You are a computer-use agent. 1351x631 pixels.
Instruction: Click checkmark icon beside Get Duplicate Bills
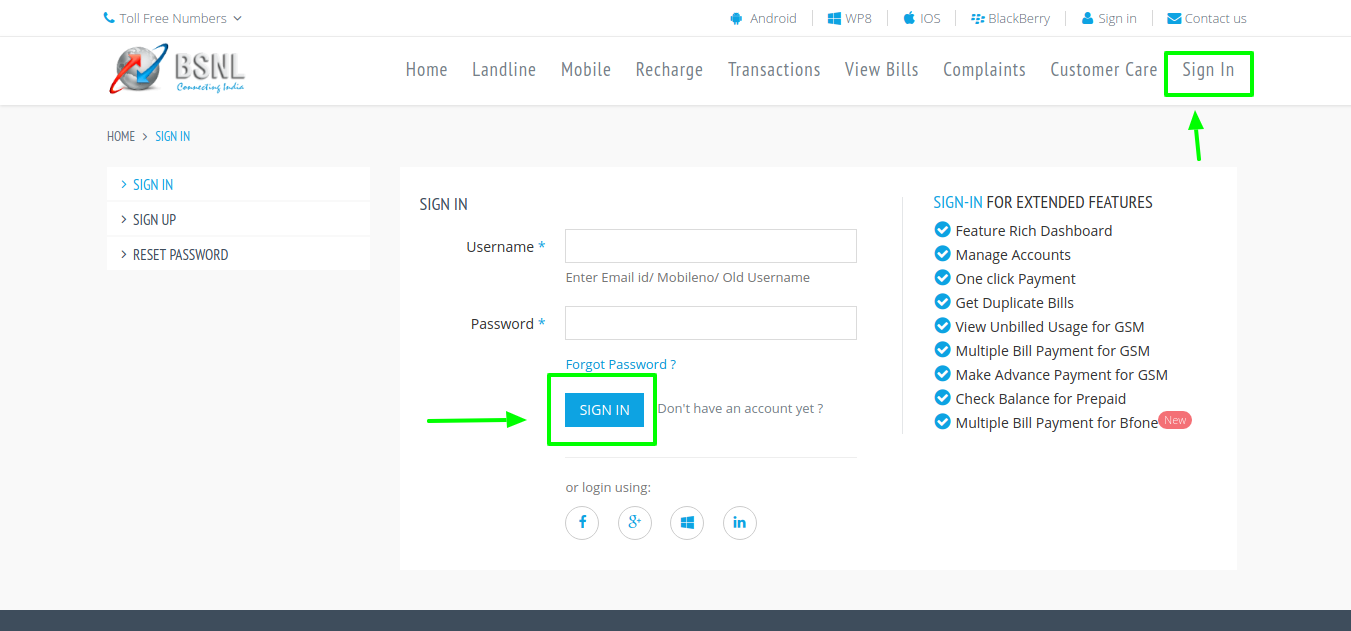point(942,302)
